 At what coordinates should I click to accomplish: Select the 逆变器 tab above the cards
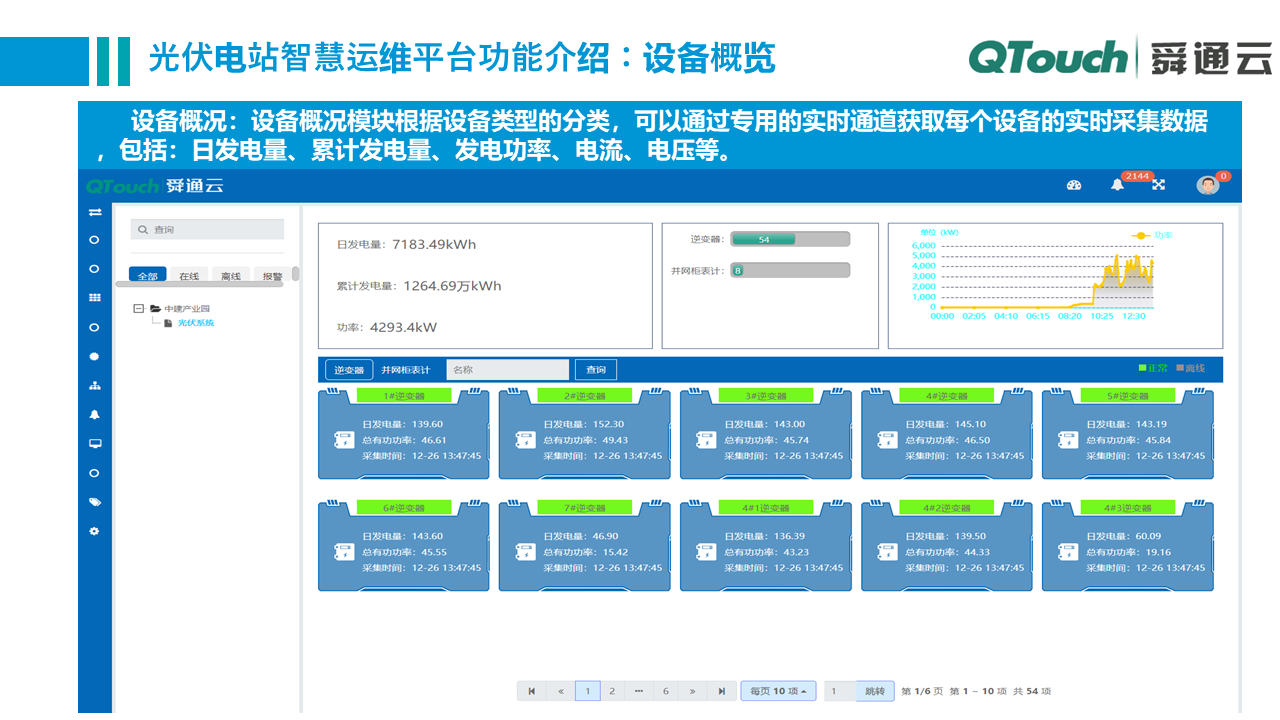pyautogui.click(x=348, y=368)
